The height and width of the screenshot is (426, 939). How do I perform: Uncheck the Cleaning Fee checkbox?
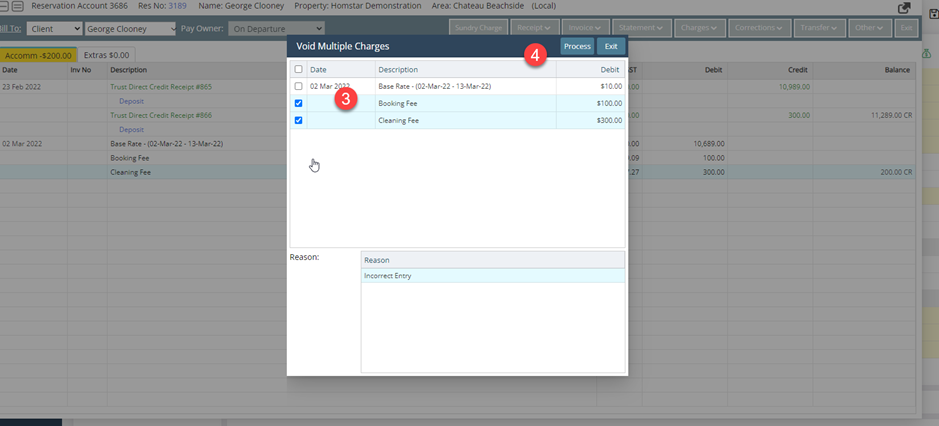(298, 120)
